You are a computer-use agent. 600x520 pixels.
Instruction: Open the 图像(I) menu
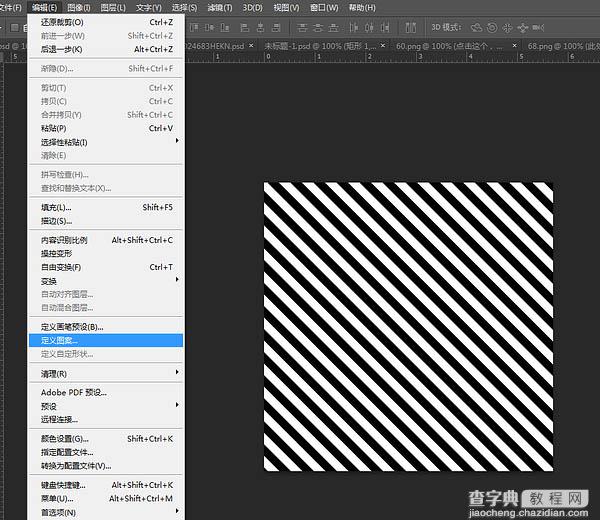click(x=79, y=7)
